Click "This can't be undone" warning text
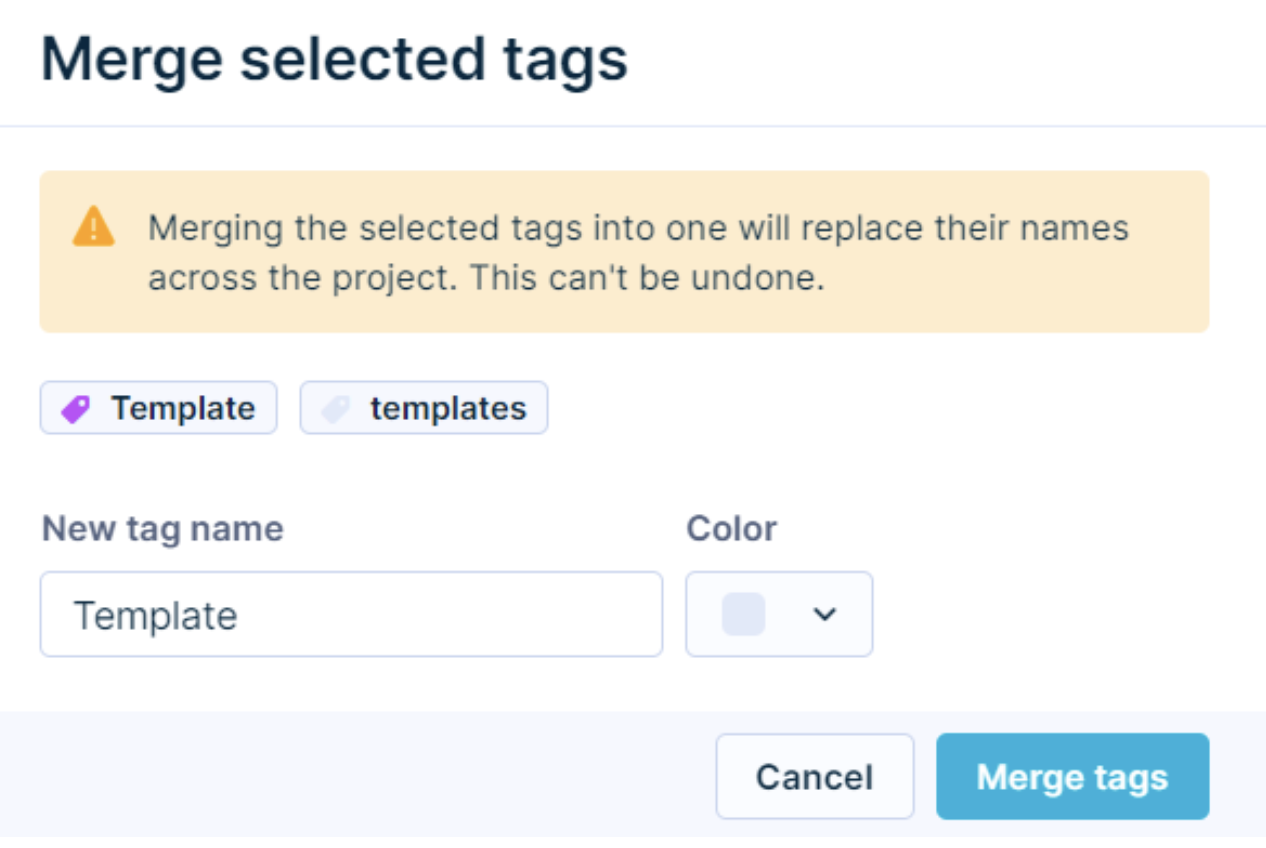 click(647, 279)
